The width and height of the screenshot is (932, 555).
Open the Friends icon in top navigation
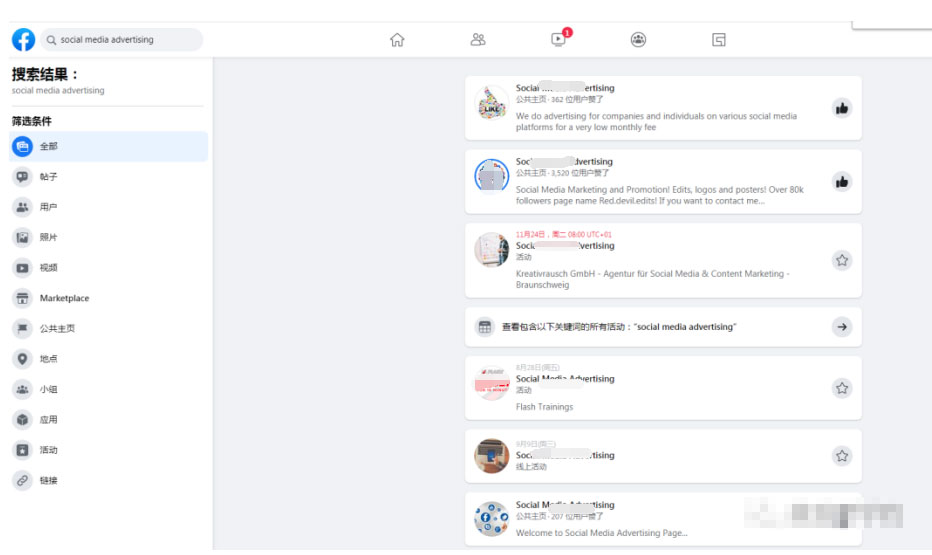coord(478,40)
